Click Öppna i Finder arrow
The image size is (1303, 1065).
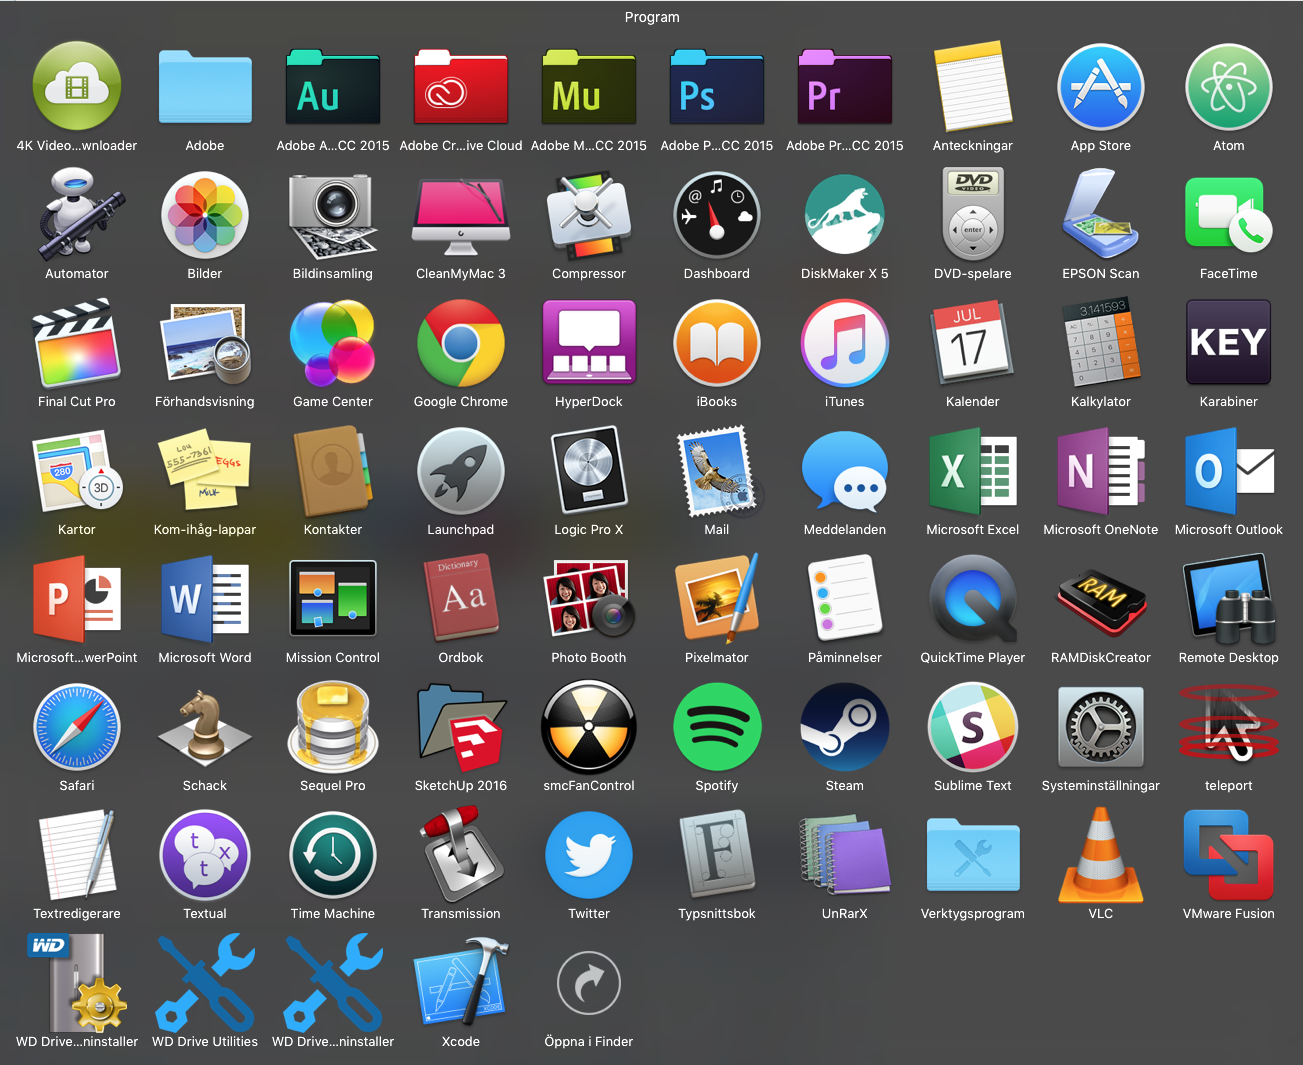[589, 982]
